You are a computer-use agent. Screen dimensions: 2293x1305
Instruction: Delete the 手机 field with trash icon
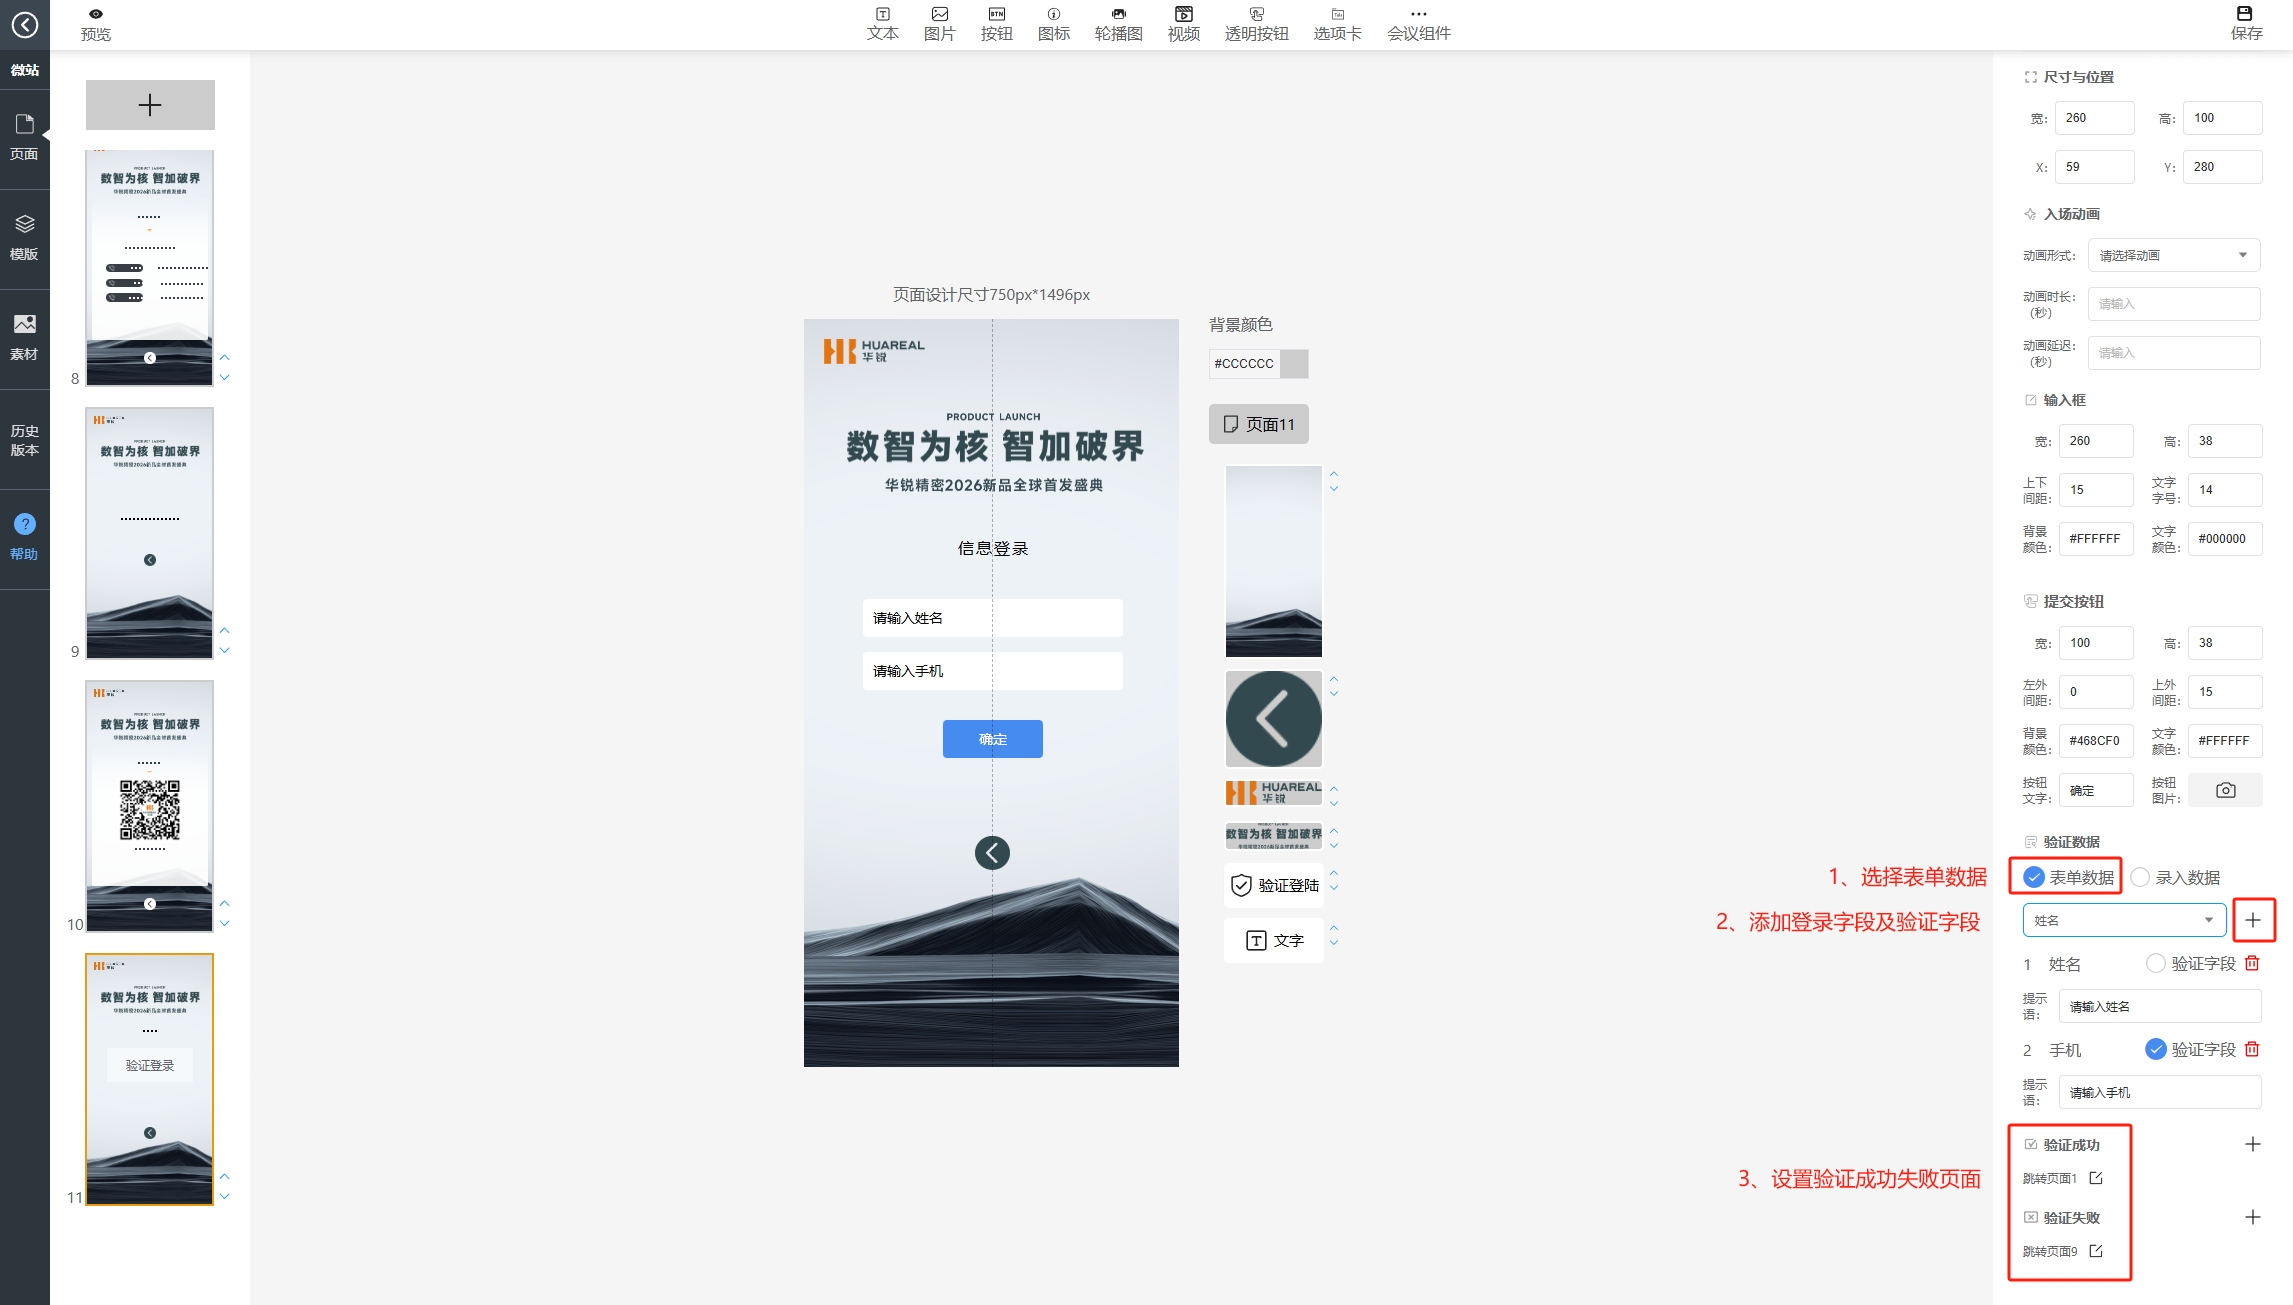point(2252,1049)
